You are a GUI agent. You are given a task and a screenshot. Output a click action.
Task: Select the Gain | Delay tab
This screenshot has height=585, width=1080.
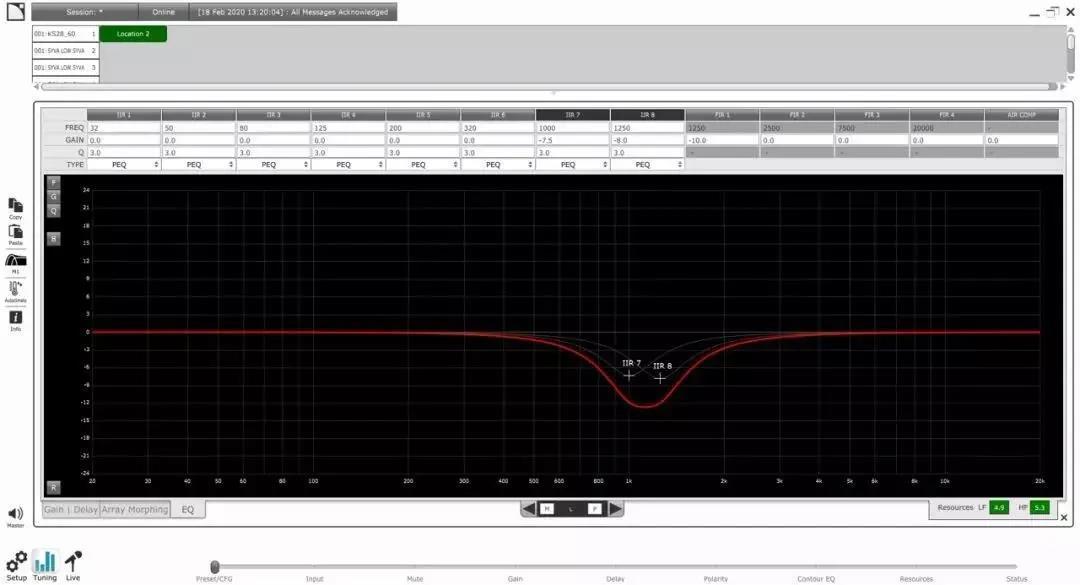click(71, 510)
